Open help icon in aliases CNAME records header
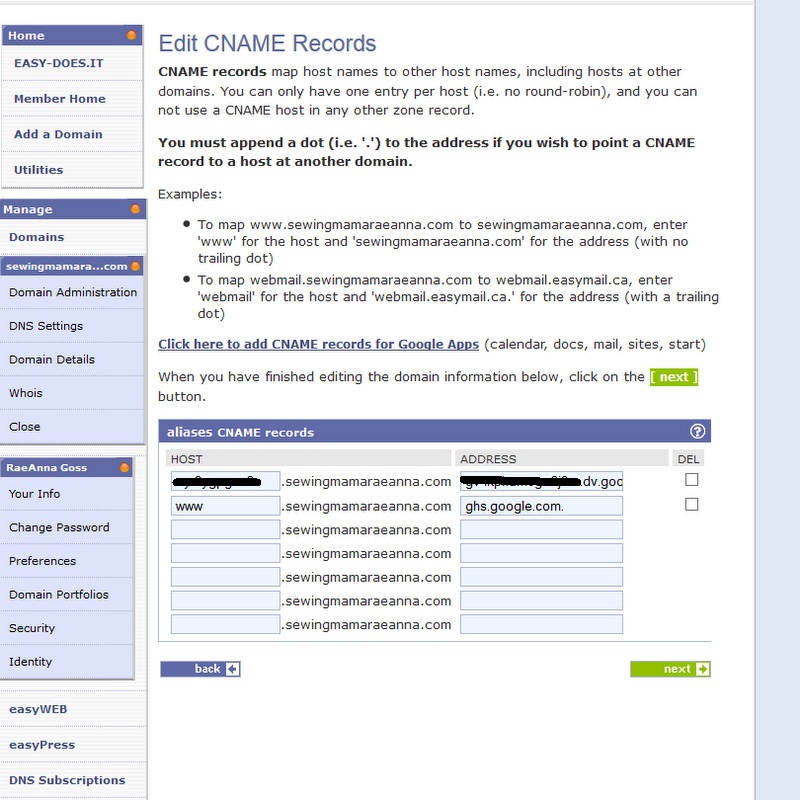Screen dimensions: 800x800 point(697,432)
